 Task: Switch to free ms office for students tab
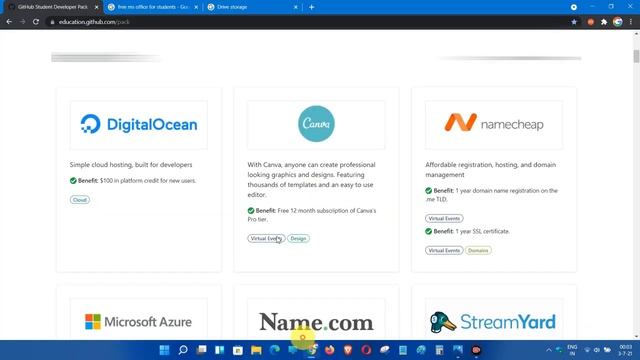click(153, 7)
